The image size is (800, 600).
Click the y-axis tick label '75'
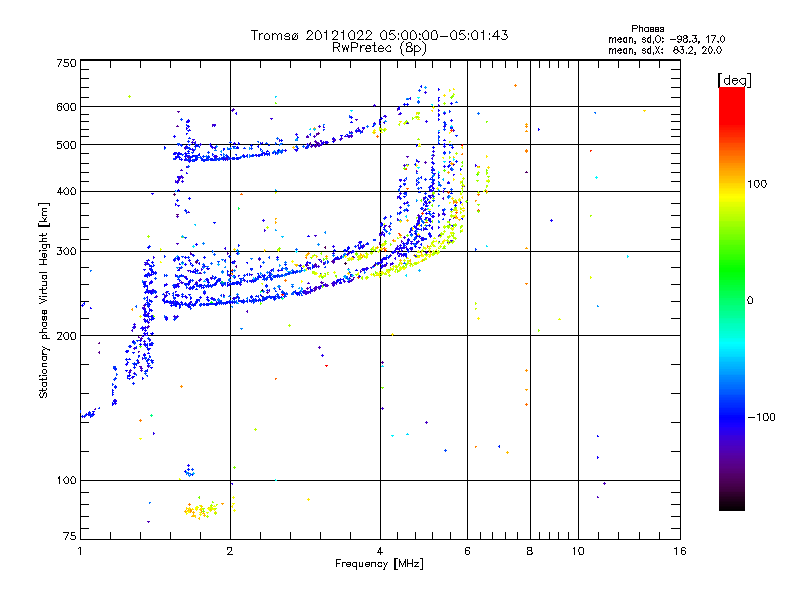tap(70, 536)
